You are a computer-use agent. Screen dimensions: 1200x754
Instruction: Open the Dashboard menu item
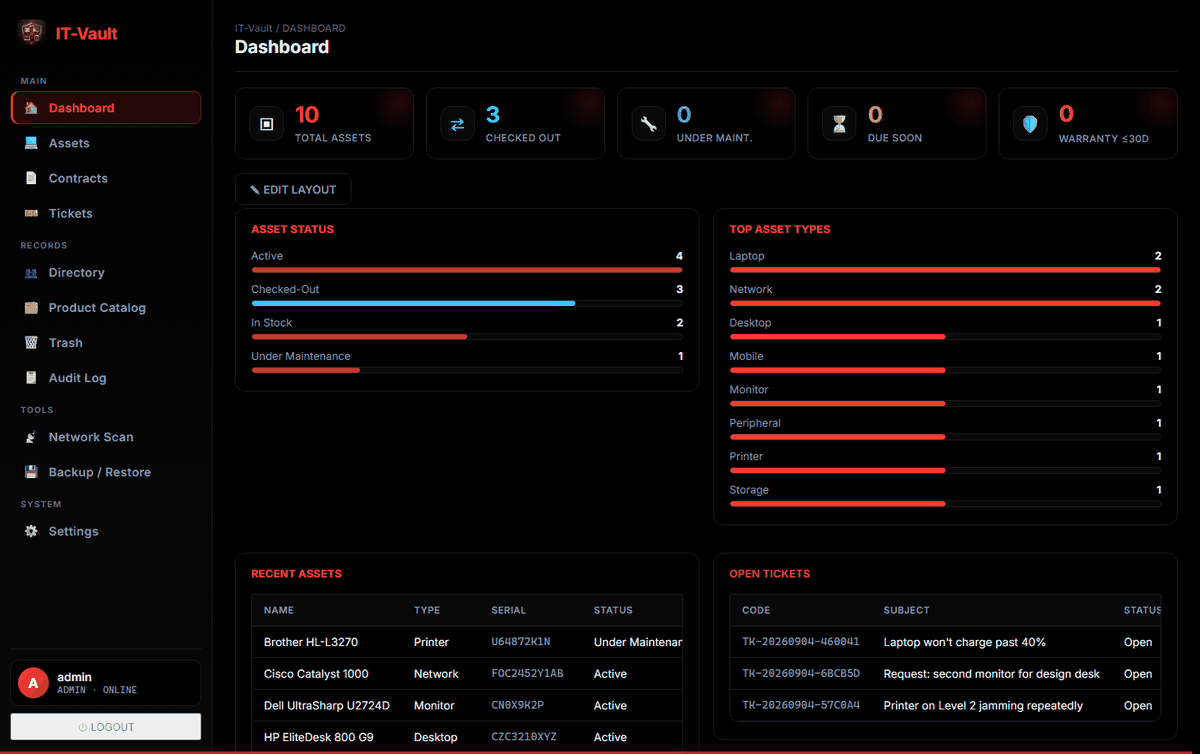point(106,108)
